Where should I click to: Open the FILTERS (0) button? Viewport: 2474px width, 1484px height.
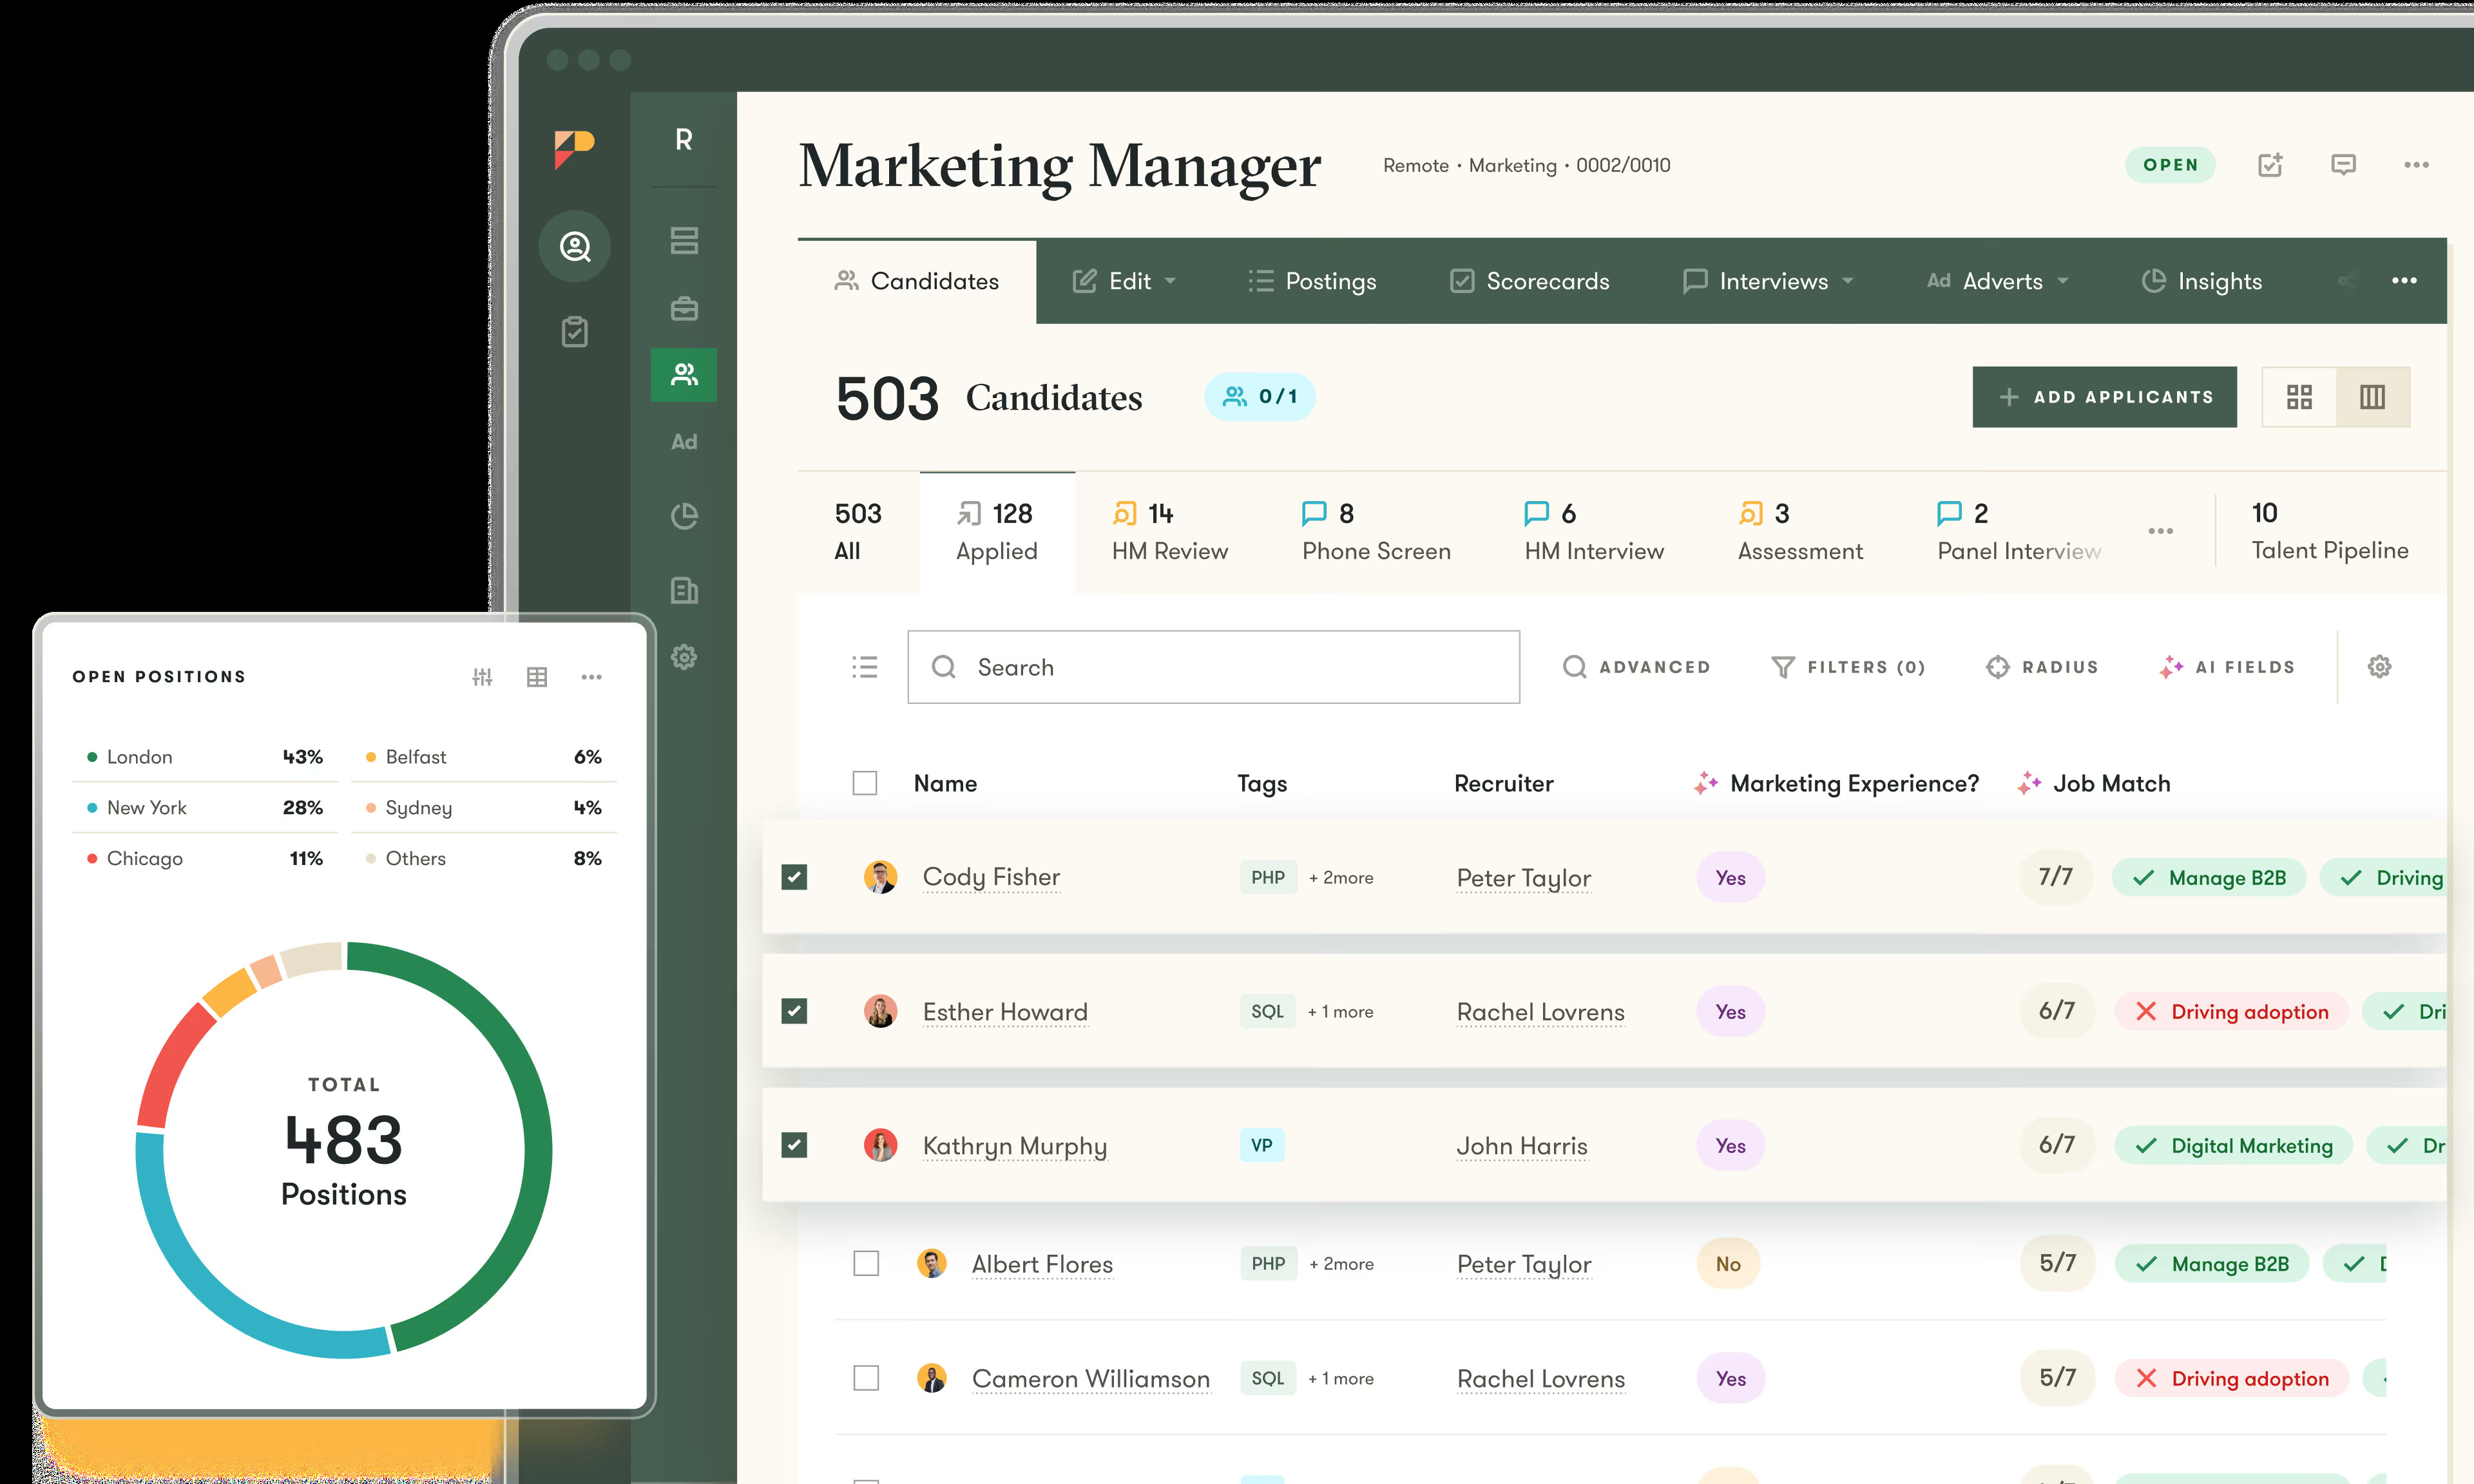pos(1848,667)
